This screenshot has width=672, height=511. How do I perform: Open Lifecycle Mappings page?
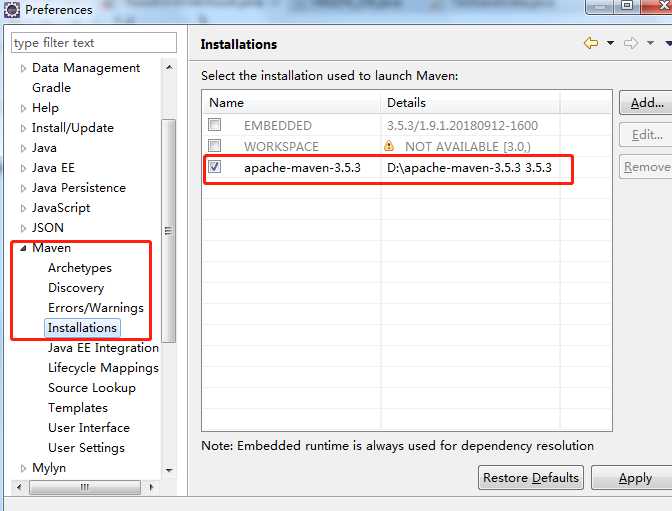click(x=103, y=368)
